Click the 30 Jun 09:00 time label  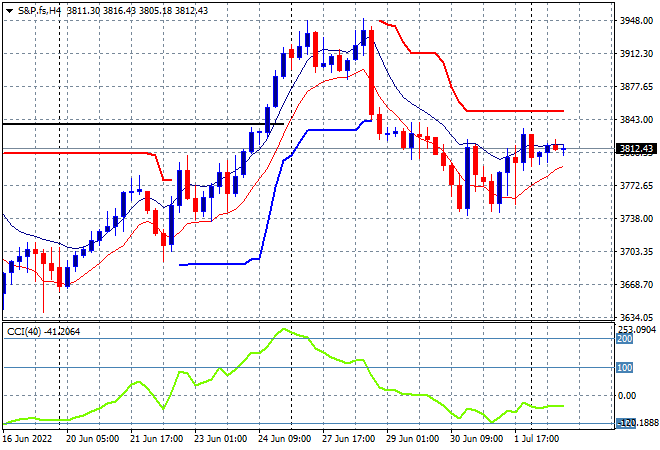click(x=476, y=439)
